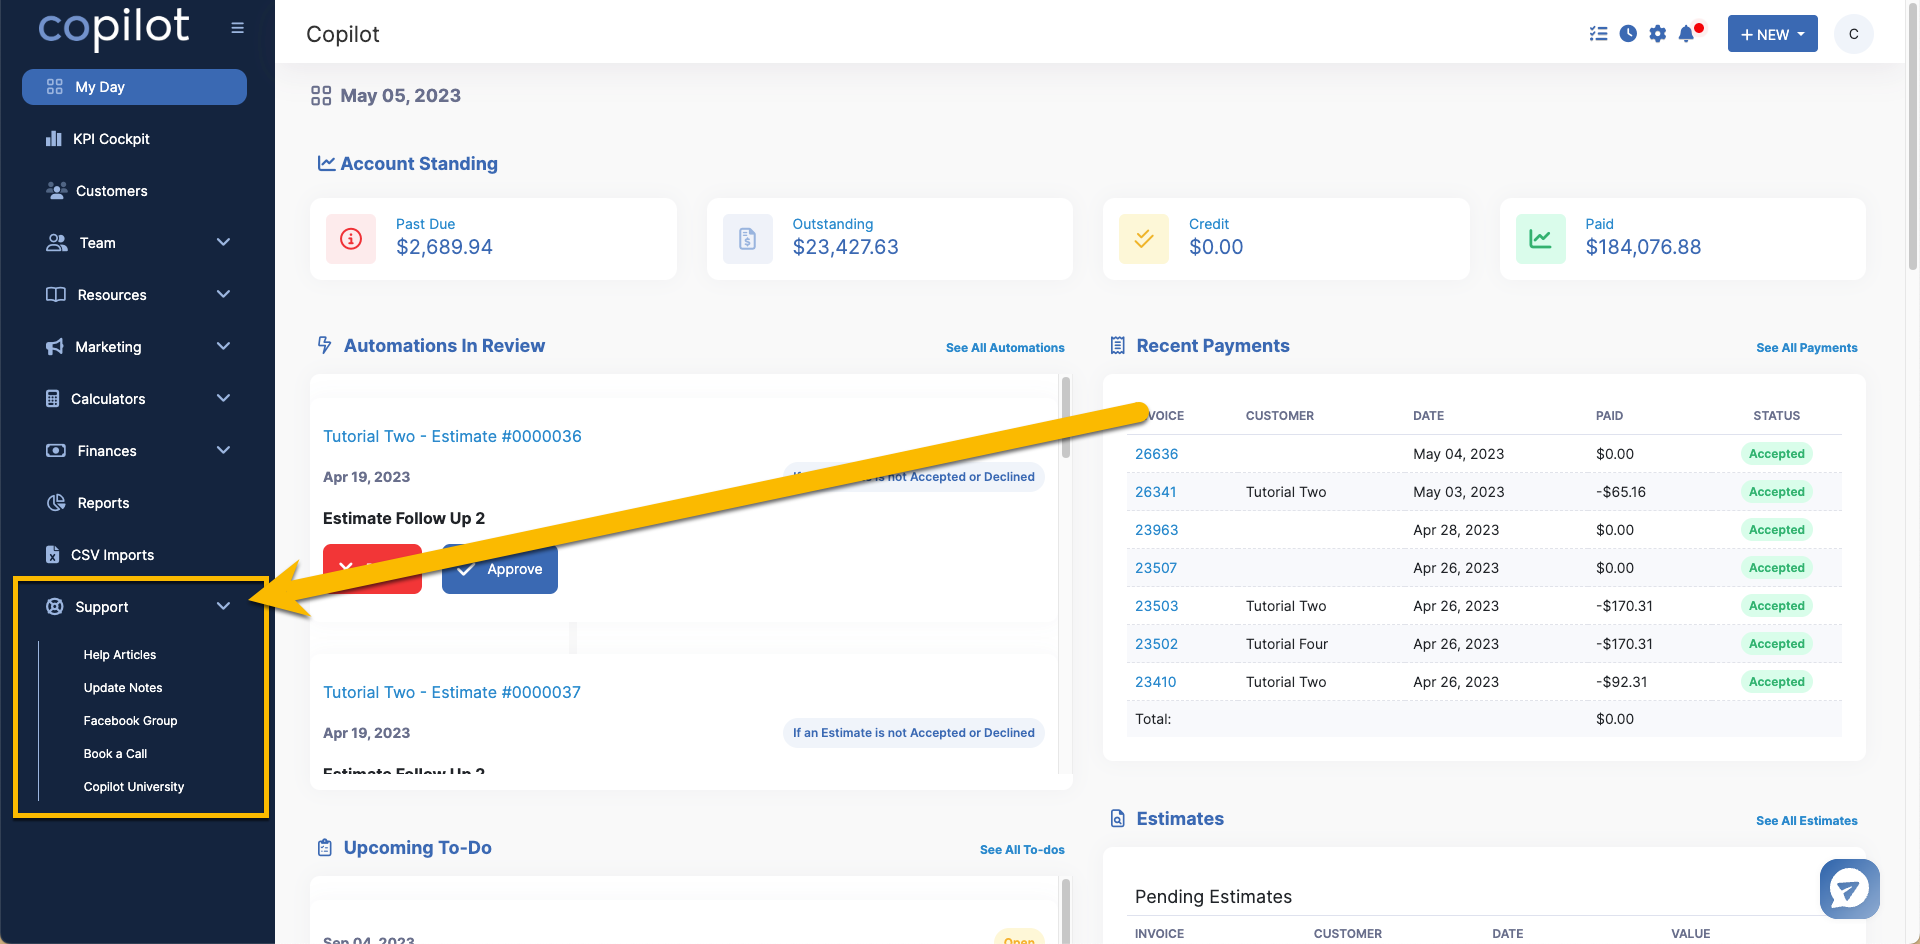The width and height of the screenshot is (1920, 944).
Task: Click the Outstanding invoice document icon
Action: click(747, 239)
